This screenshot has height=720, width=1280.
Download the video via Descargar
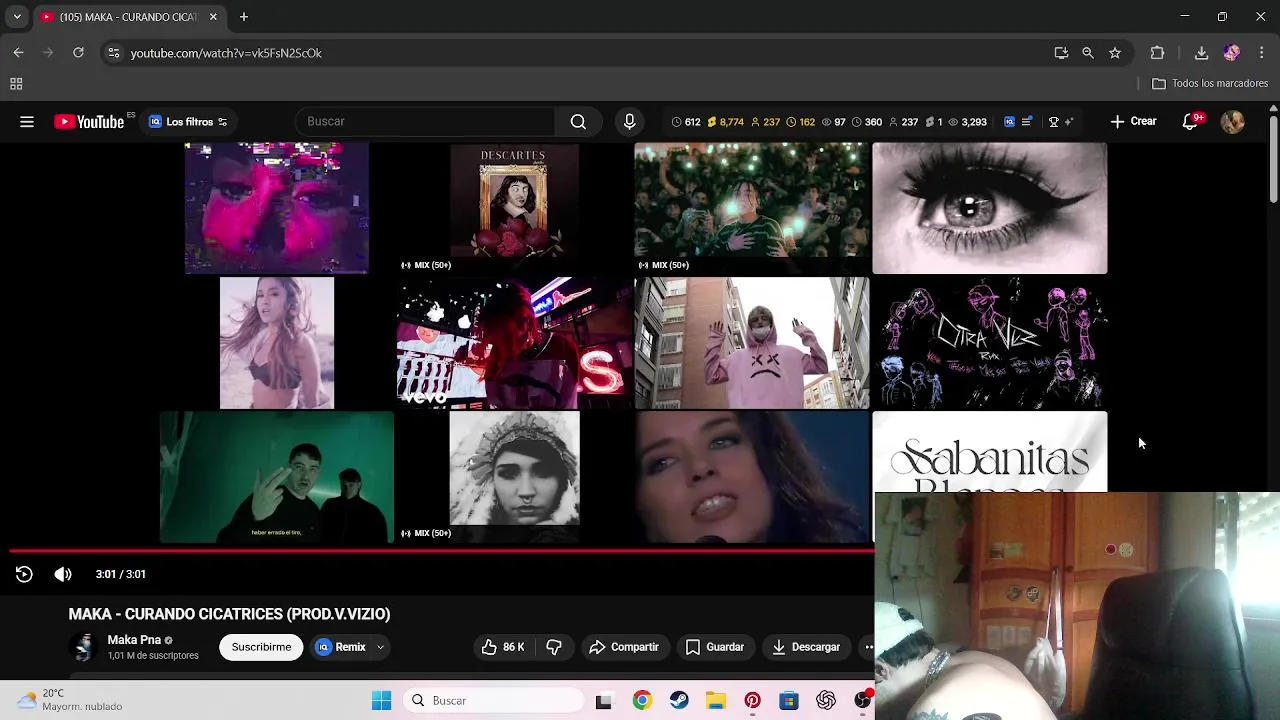click(806, 647)
